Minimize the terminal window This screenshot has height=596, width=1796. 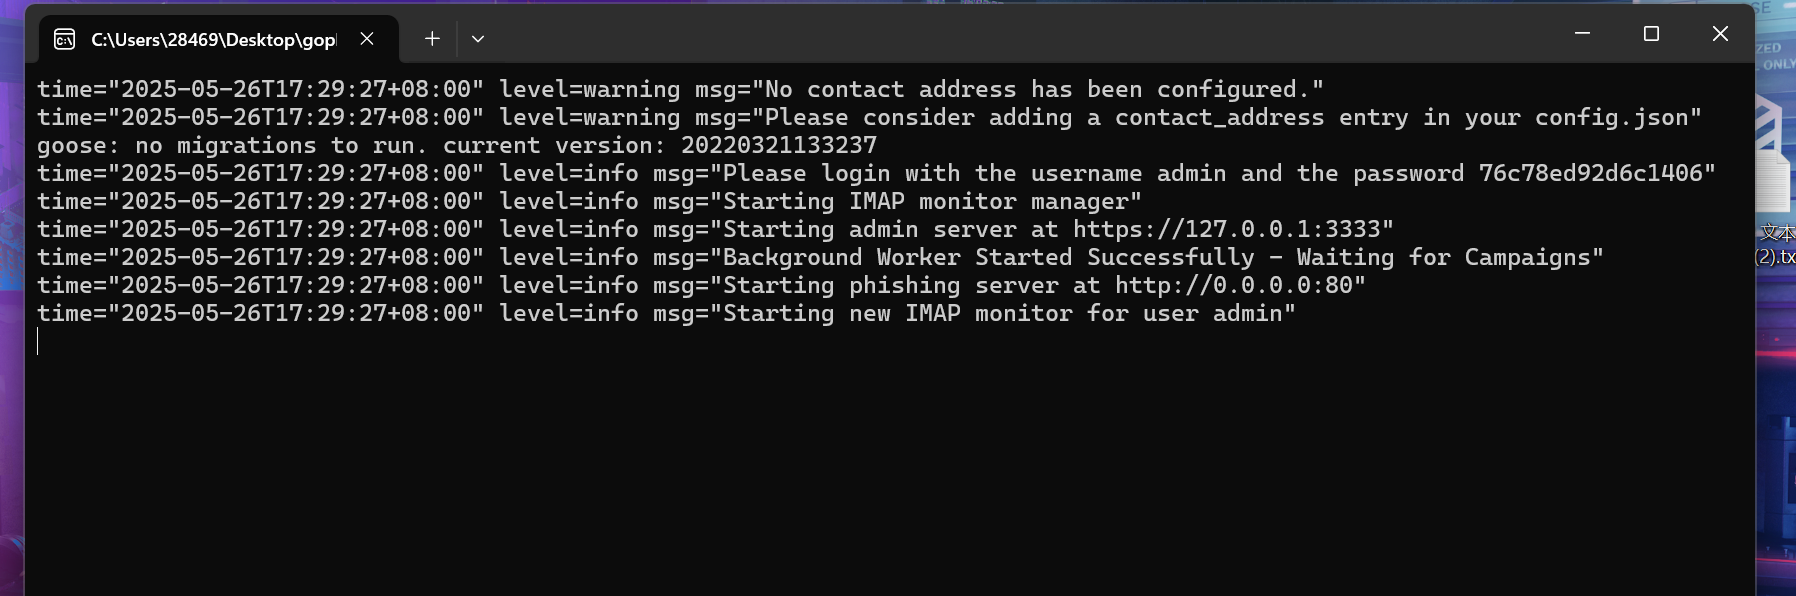(x=1582, y=34)
